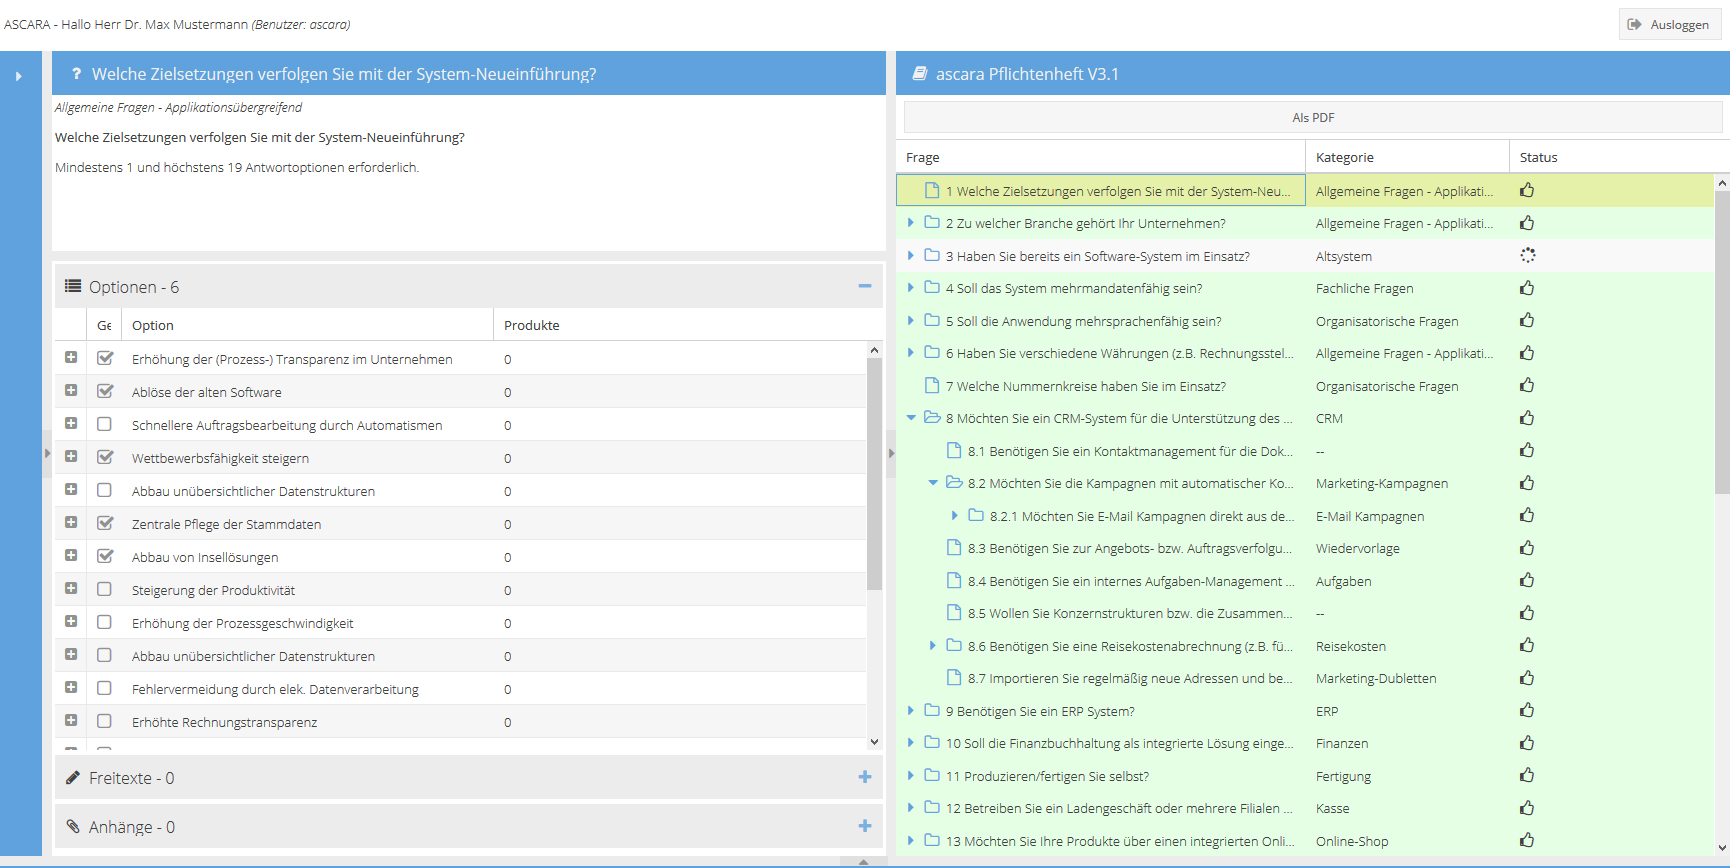Image resolution: width=1730 pixels, height=868 pixels.
Task: Click the Ausloggen button
Action: coord(1668,24)
